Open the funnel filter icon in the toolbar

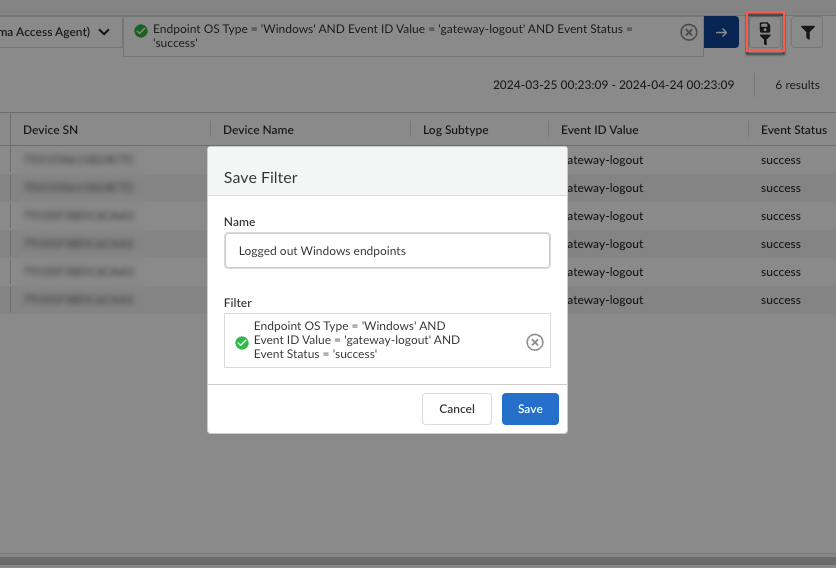coord(807,33)
